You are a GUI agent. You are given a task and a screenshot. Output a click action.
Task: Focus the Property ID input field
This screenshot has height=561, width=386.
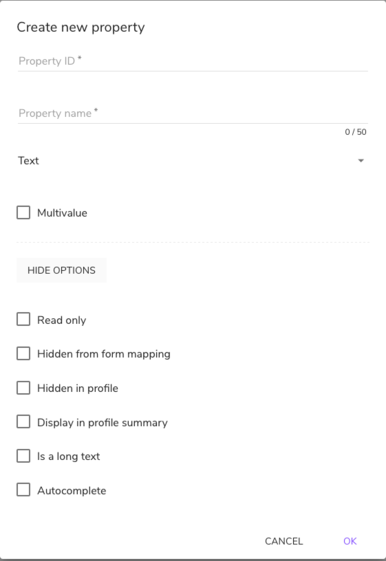[x=193, y=61]
